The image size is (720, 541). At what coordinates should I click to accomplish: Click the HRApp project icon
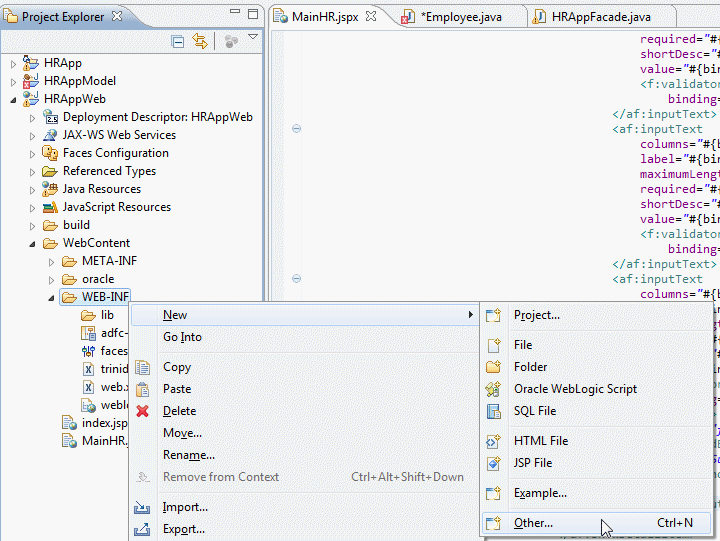31,62
